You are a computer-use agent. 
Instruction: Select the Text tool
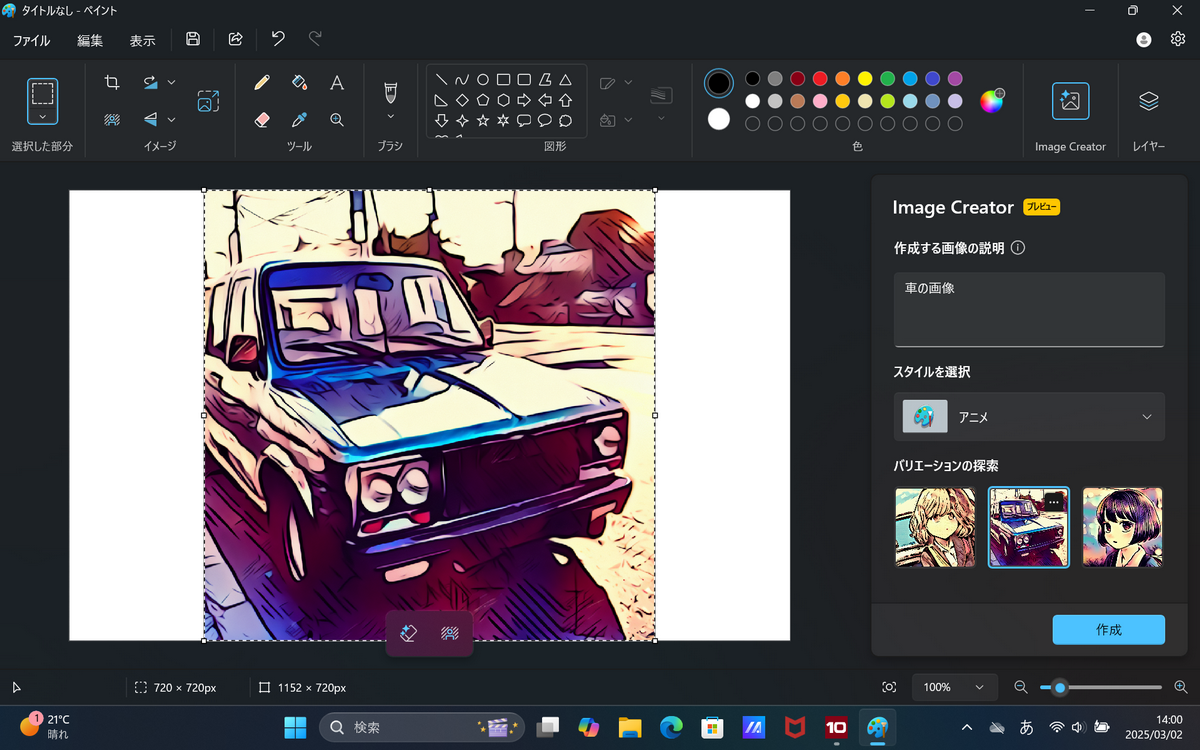[337, 82]
